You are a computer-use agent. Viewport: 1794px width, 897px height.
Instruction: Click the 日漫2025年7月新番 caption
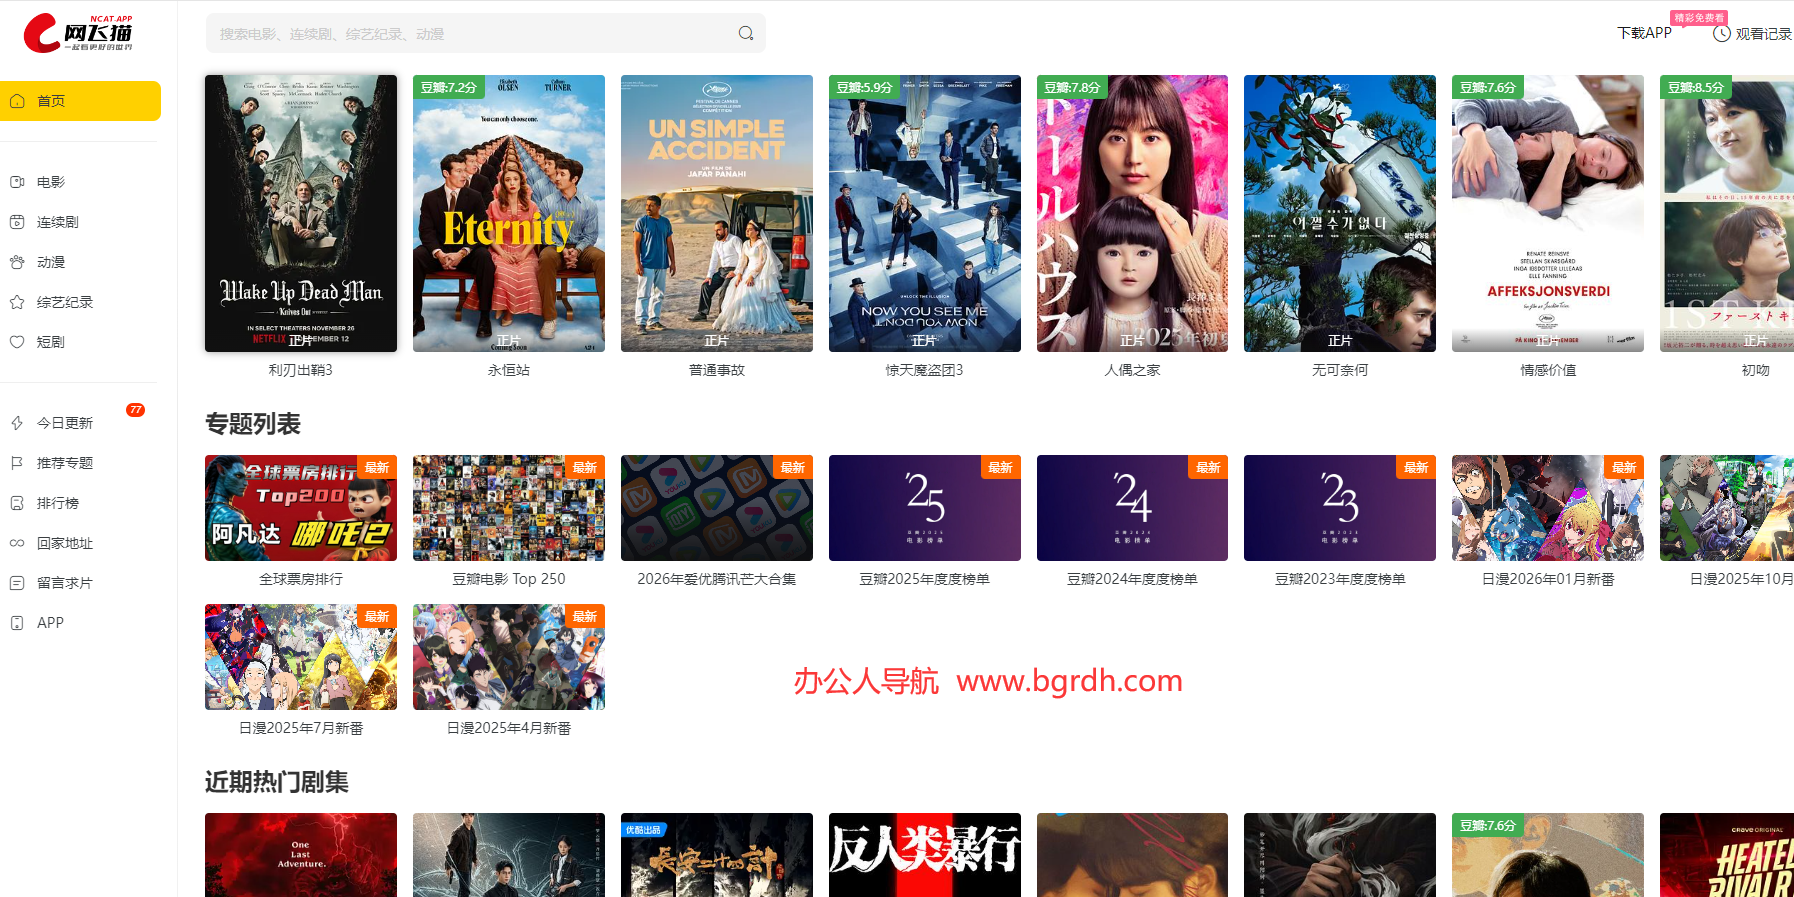click(x=301, y=728)
